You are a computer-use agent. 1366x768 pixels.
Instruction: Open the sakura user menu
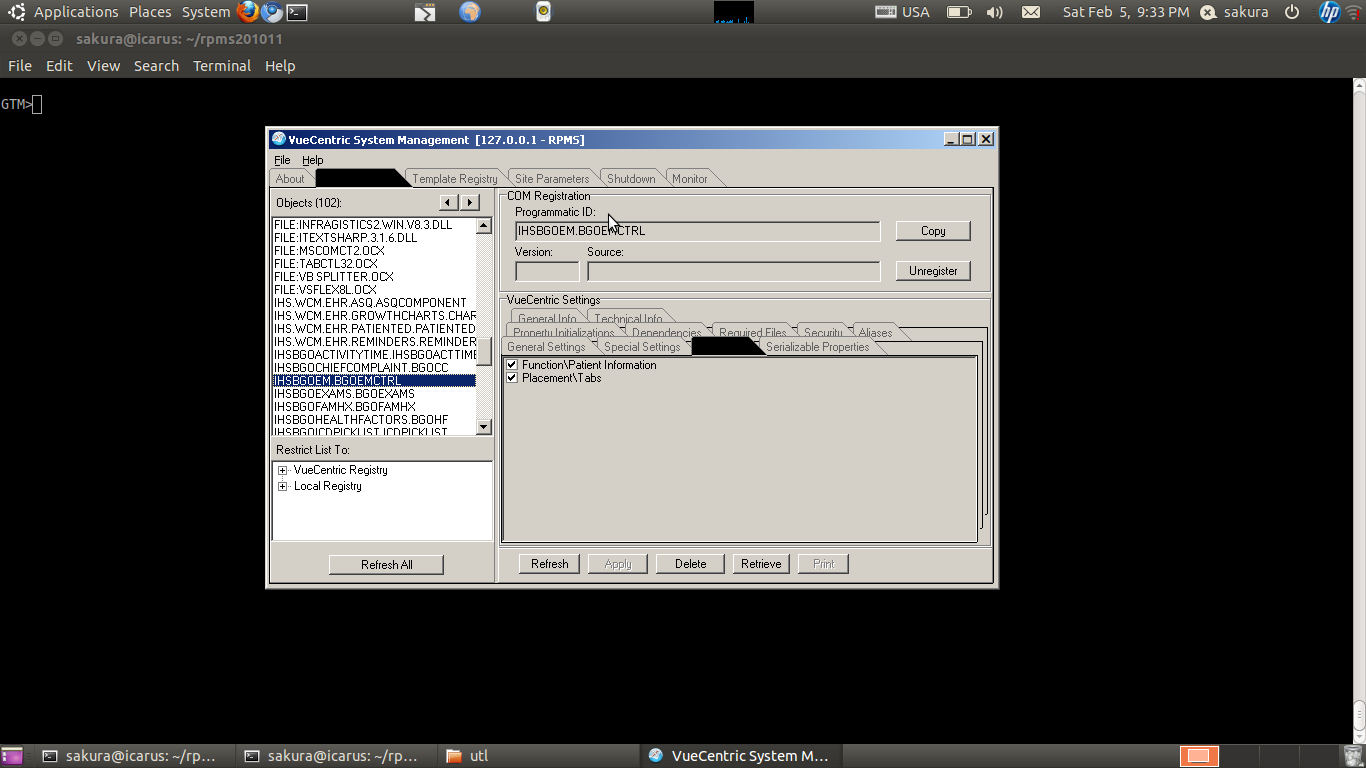1235,12
